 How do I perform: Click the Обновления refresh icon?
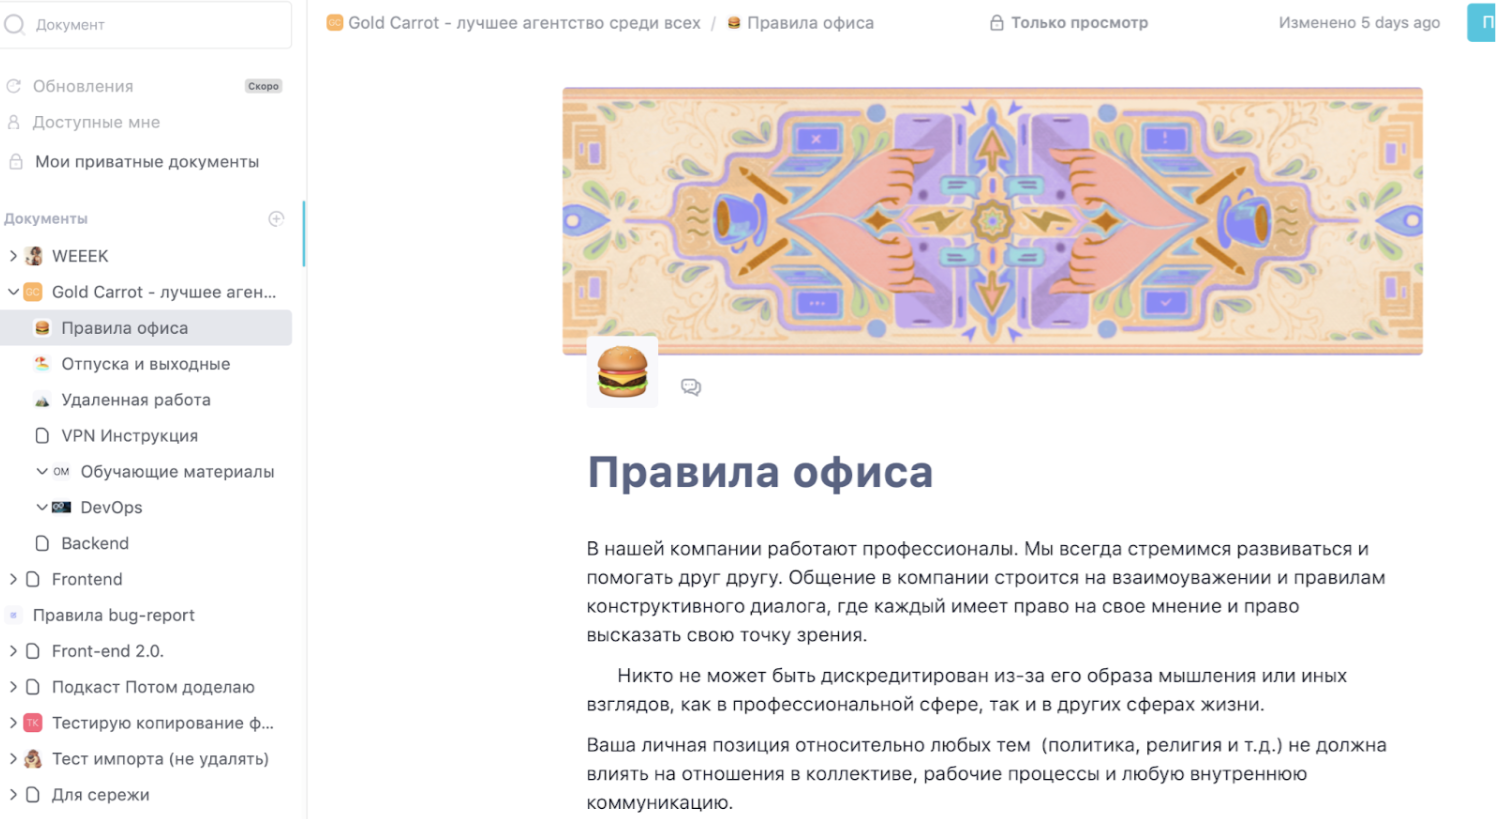click(14, 86)
